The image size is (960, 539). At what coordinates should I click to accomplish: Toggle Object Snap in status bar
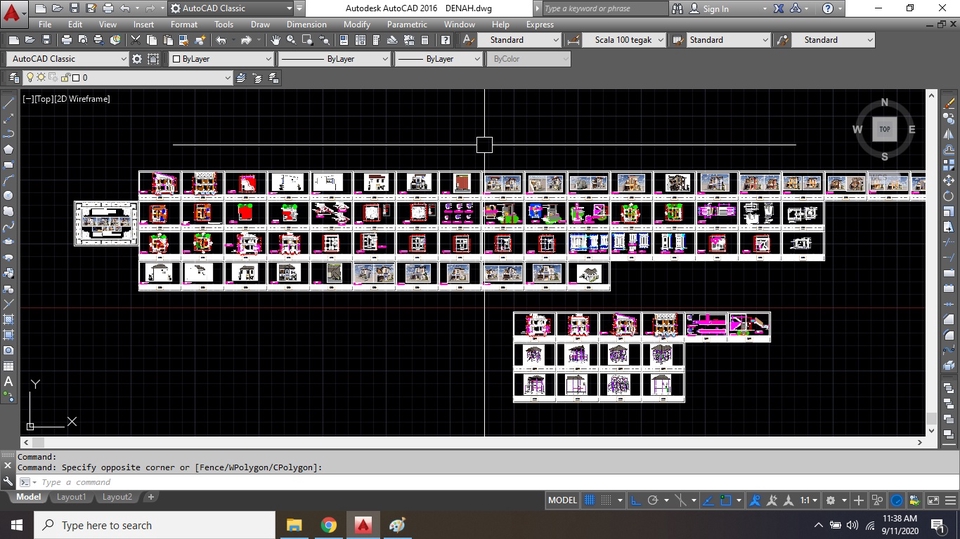click(x=726, y=500)
